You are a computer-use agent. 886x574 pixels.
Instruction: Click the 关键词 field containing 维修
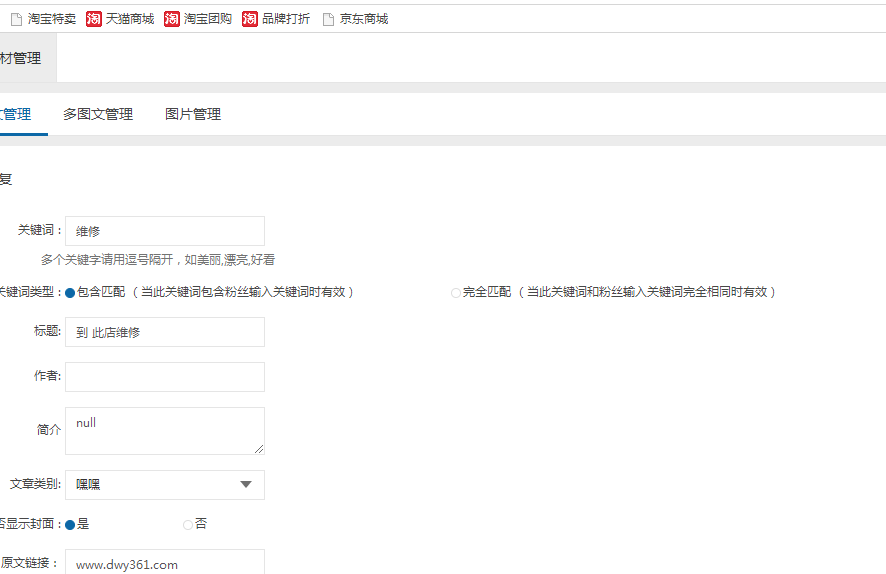click(x=165, y=231)
